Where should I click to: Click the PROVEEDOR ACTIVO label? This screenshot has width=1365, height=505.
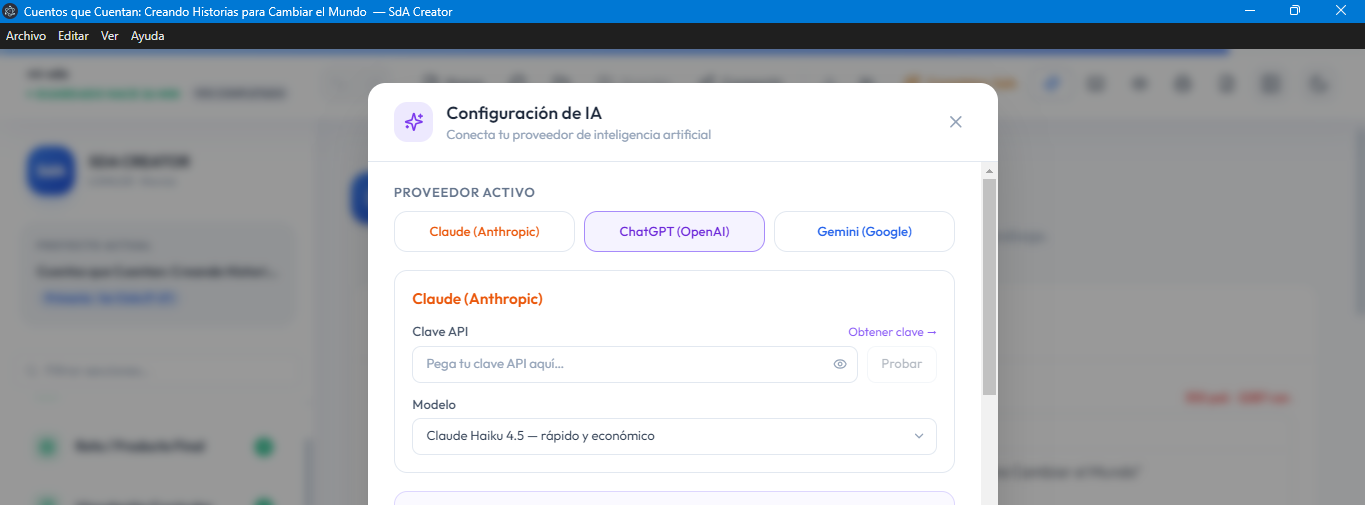coord(464,192)
